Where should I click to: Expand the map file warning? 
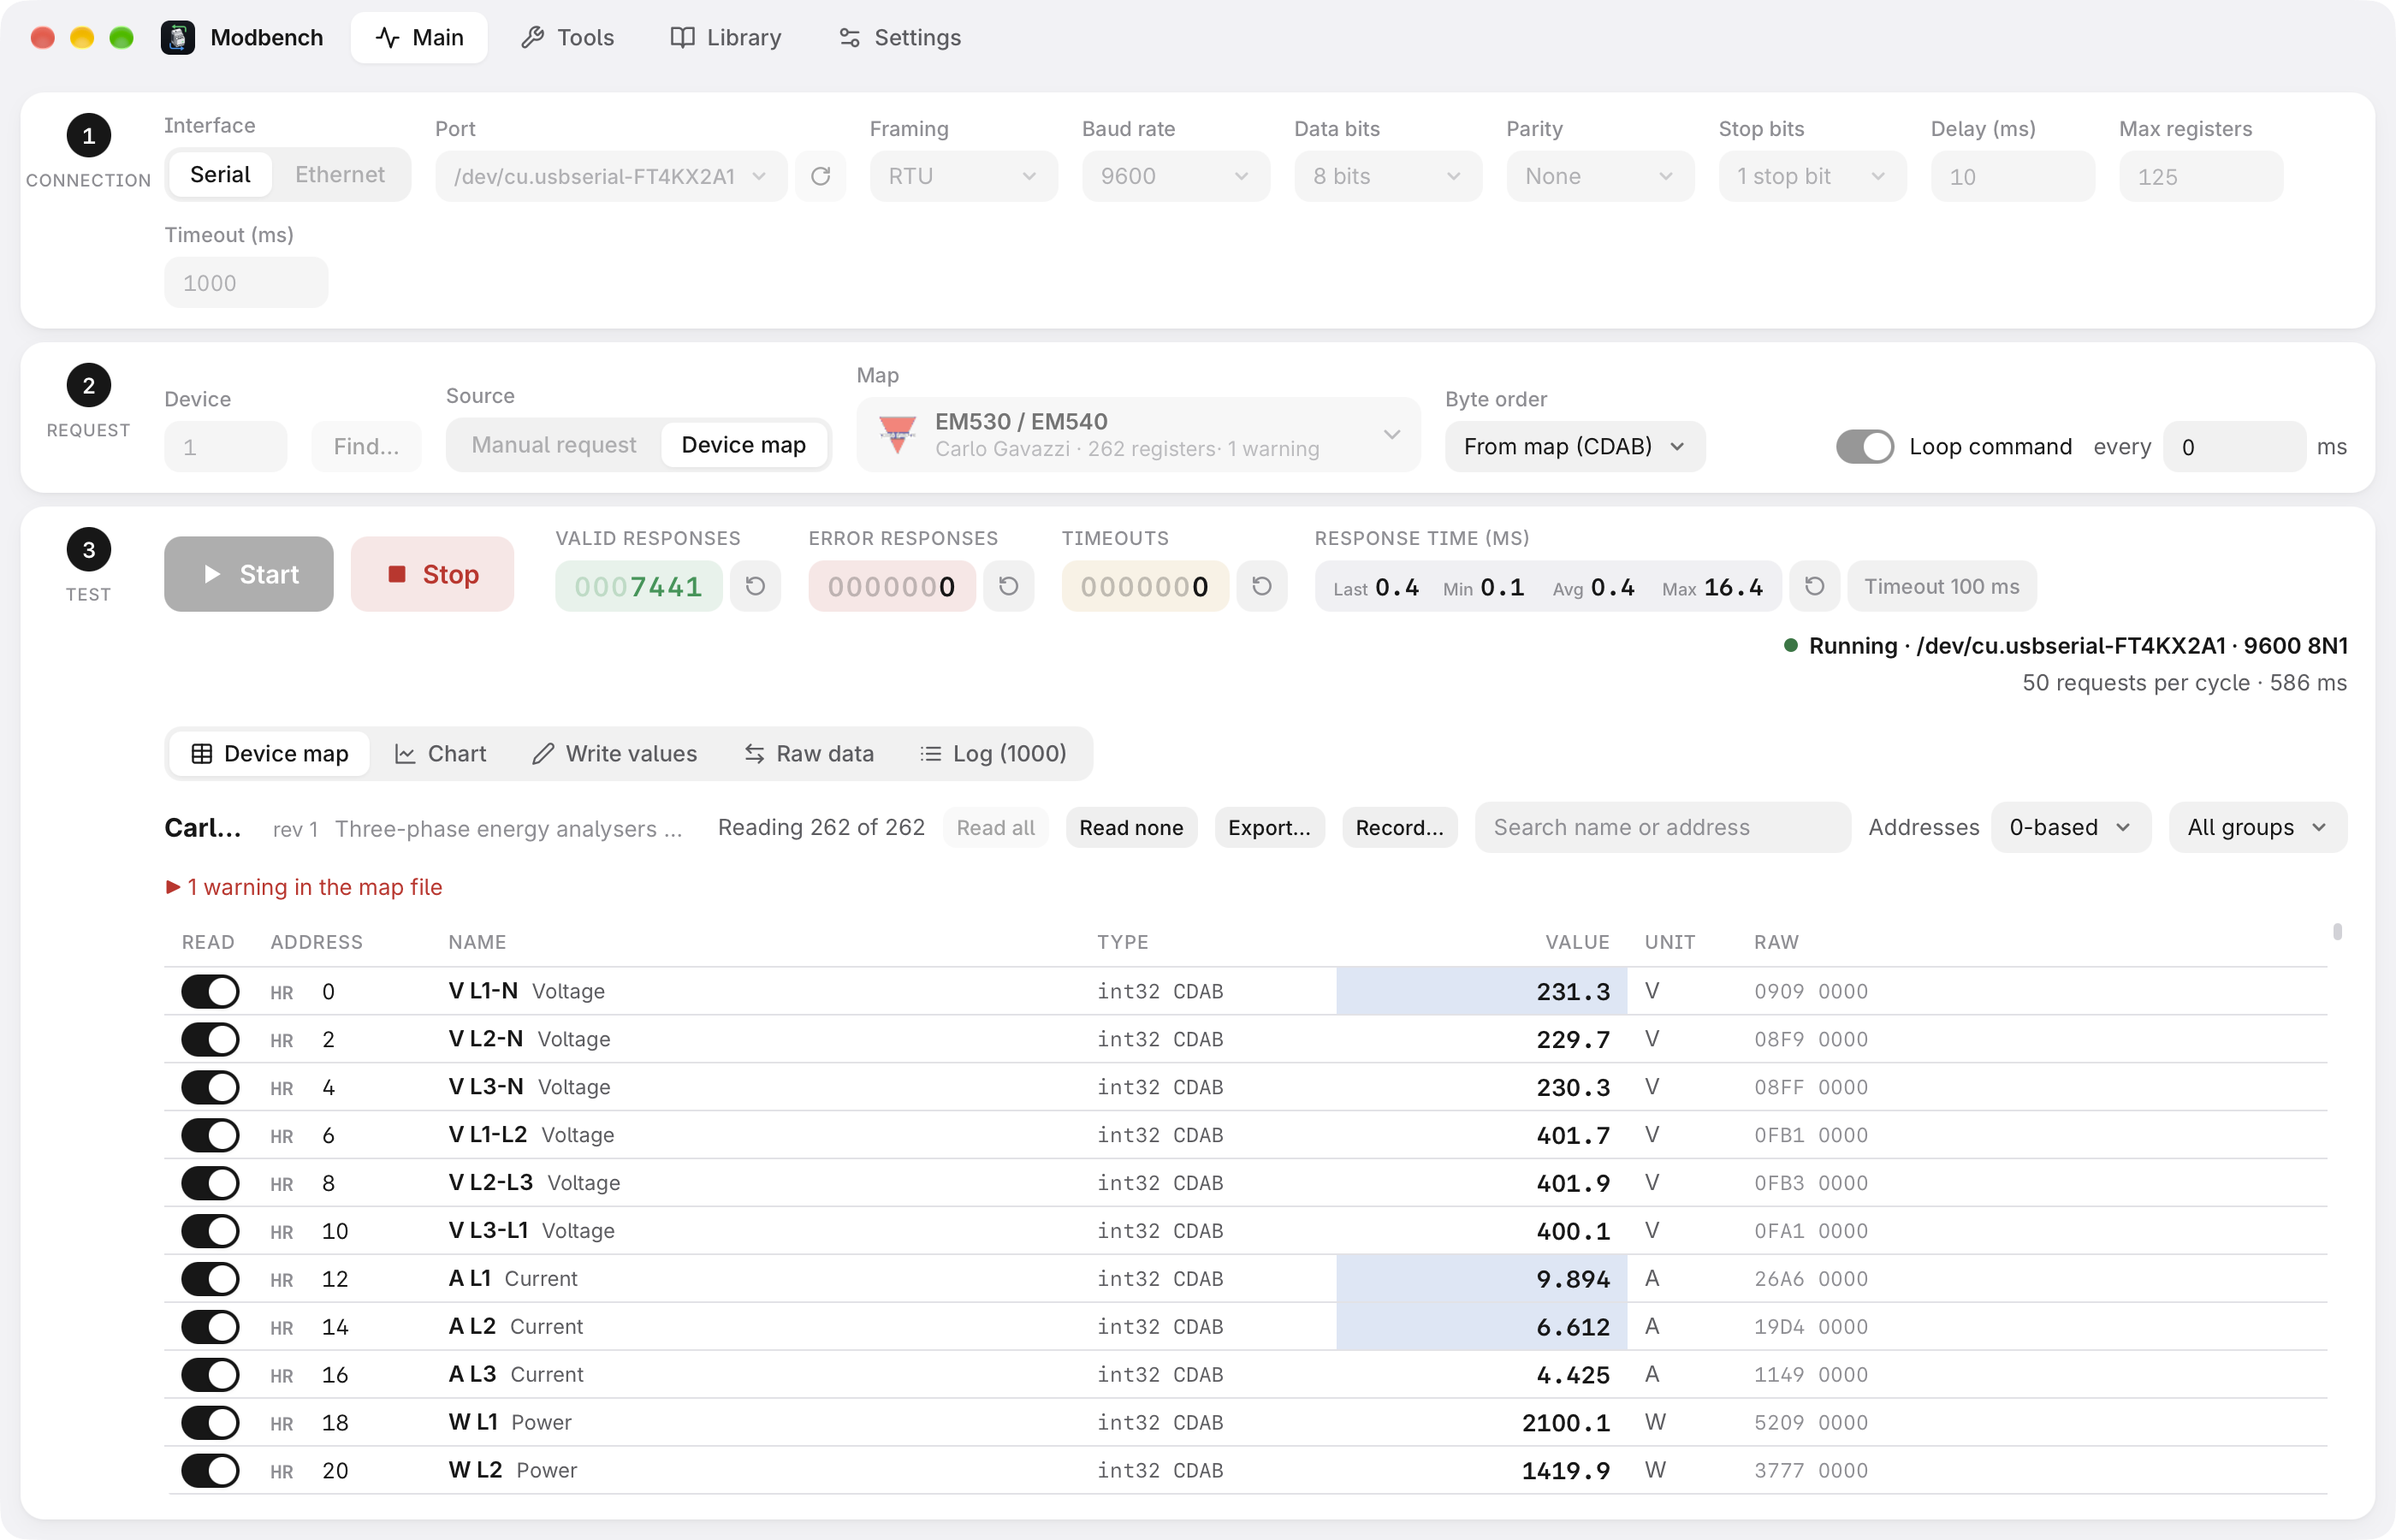coord(304,888)
